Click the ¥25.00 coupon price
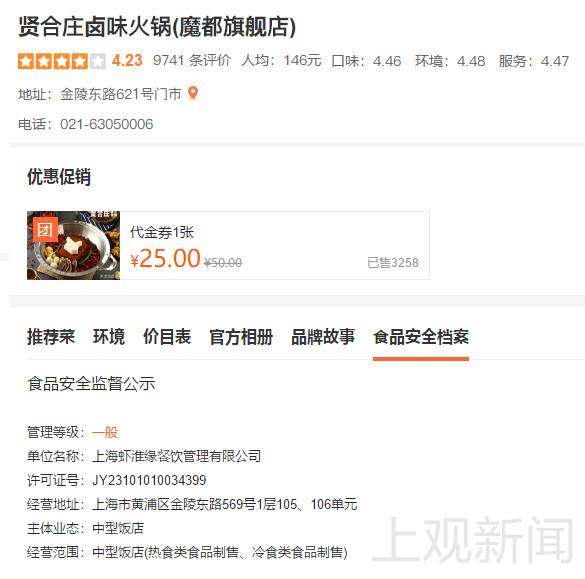 165,258
